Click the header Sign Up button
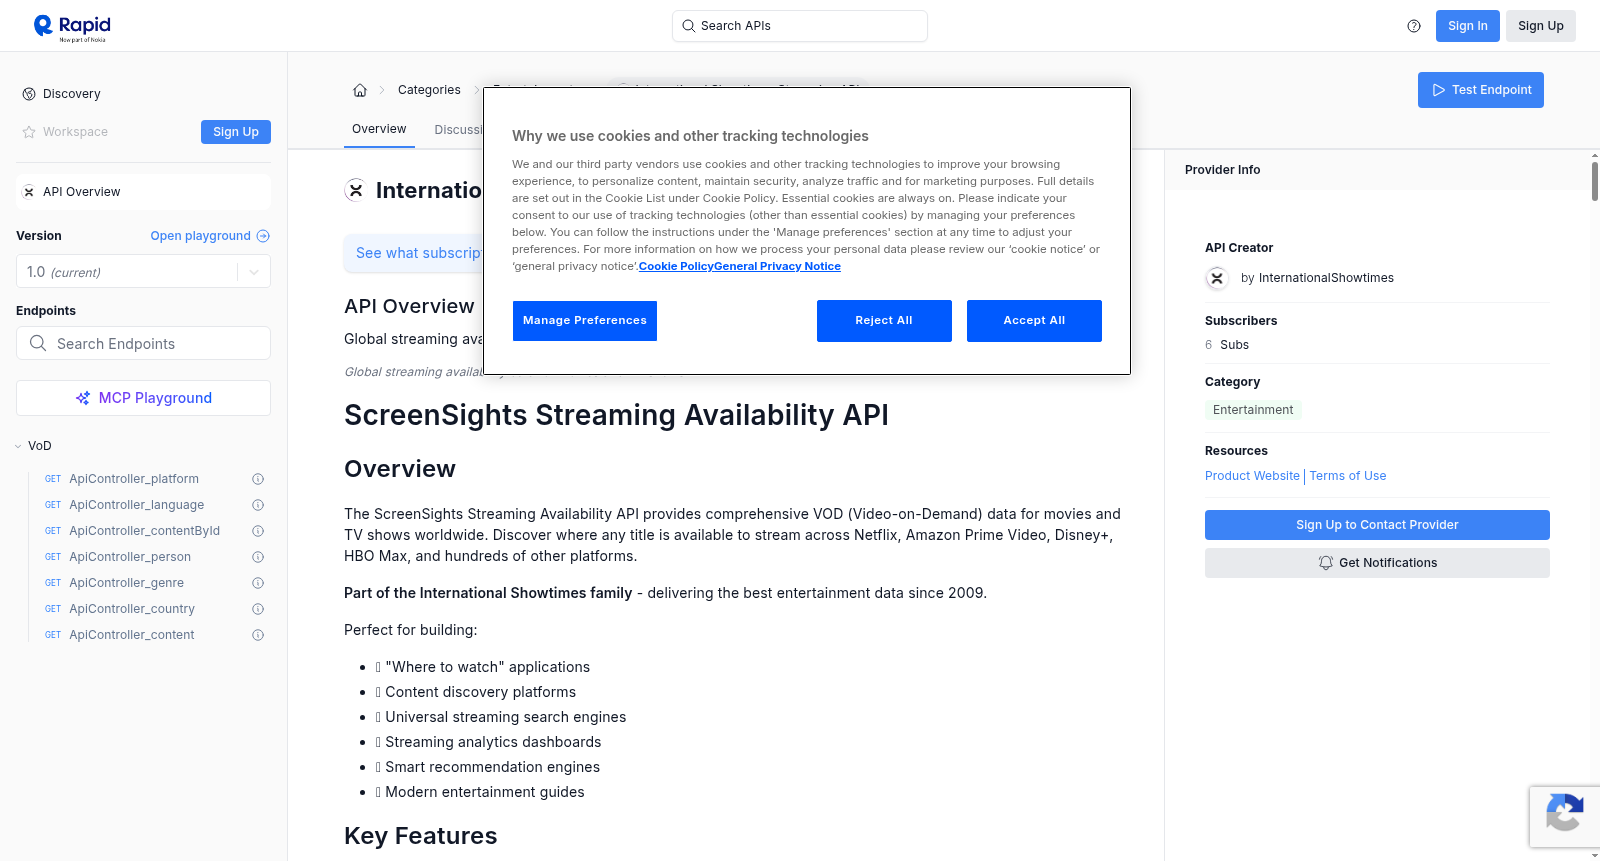1600x861 pixels. click(x=1541, y=26)
